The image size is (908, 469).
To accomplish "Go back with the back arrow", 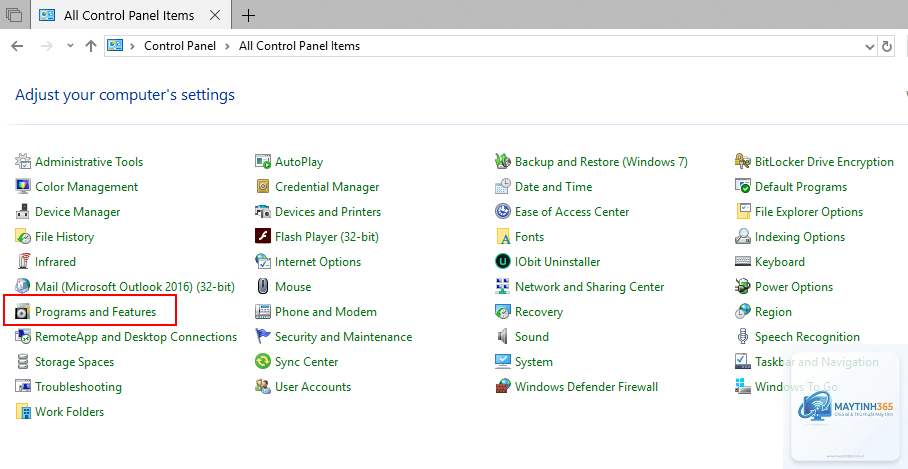I will 17,46.
